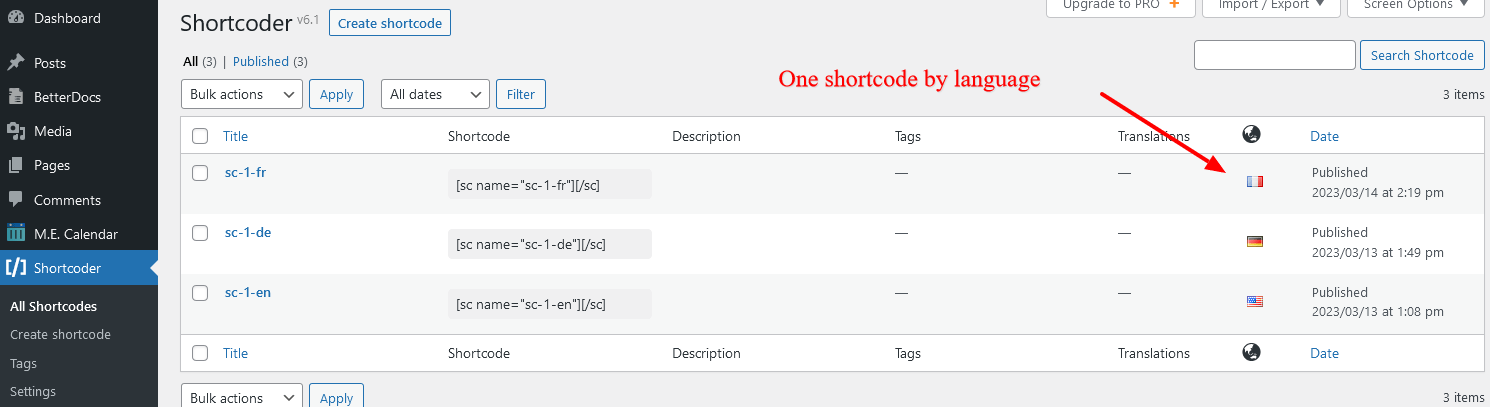Open the sc-1-en shortcode title link

tap(248, 292)
